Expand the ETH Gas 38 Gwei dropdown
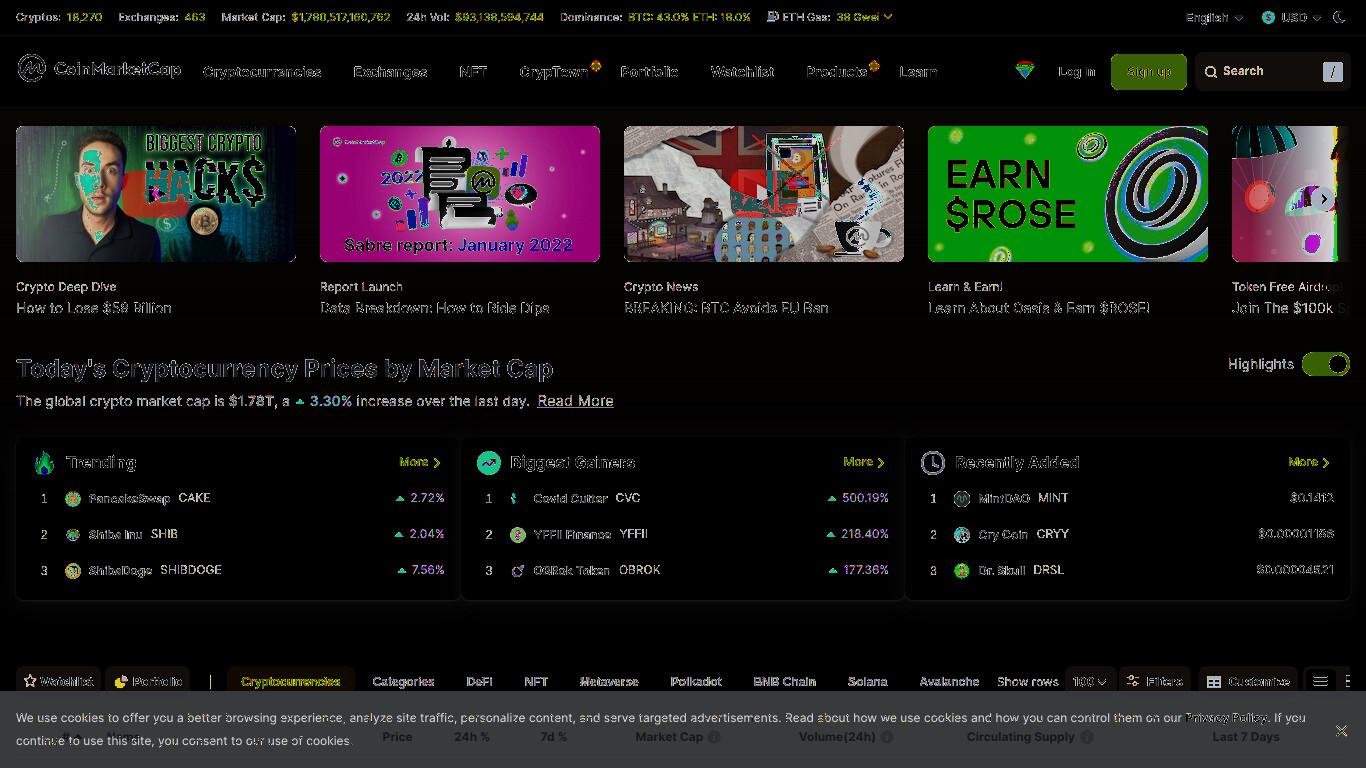This screenshot has width=1366, height=768. [864, 17]
